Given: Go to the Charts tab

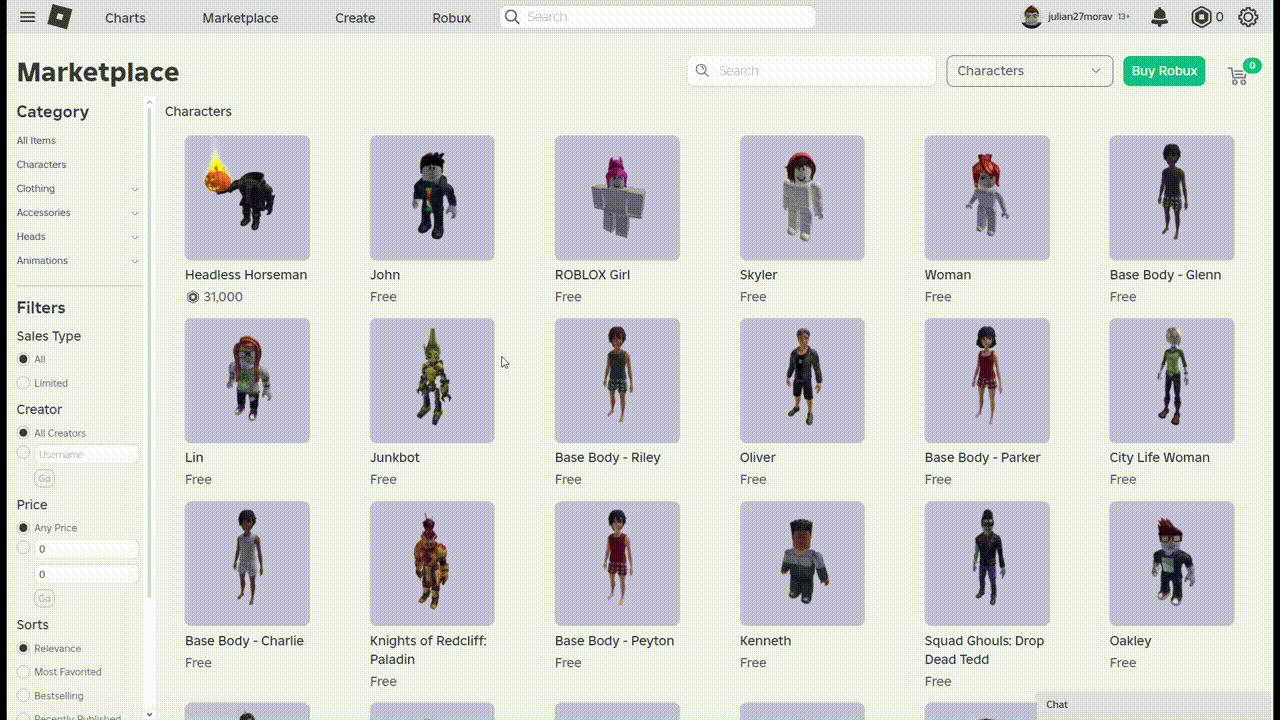Looking at the screenshot, I should click(125, 18).
